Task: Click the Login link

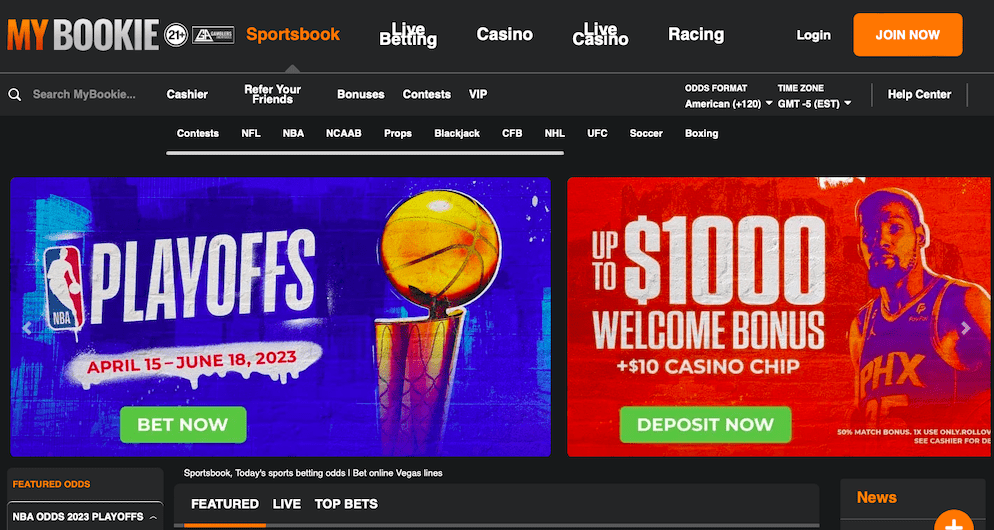Action: [x=813, y=36]
